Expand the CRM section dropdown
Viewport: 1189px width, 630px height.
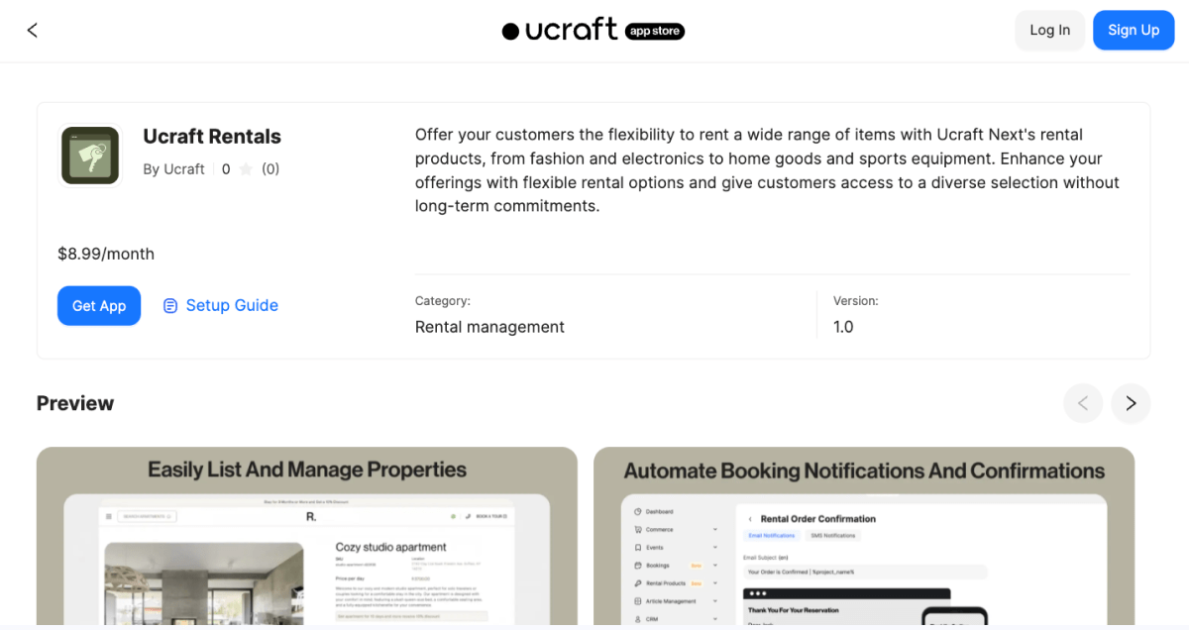point(715,618)
